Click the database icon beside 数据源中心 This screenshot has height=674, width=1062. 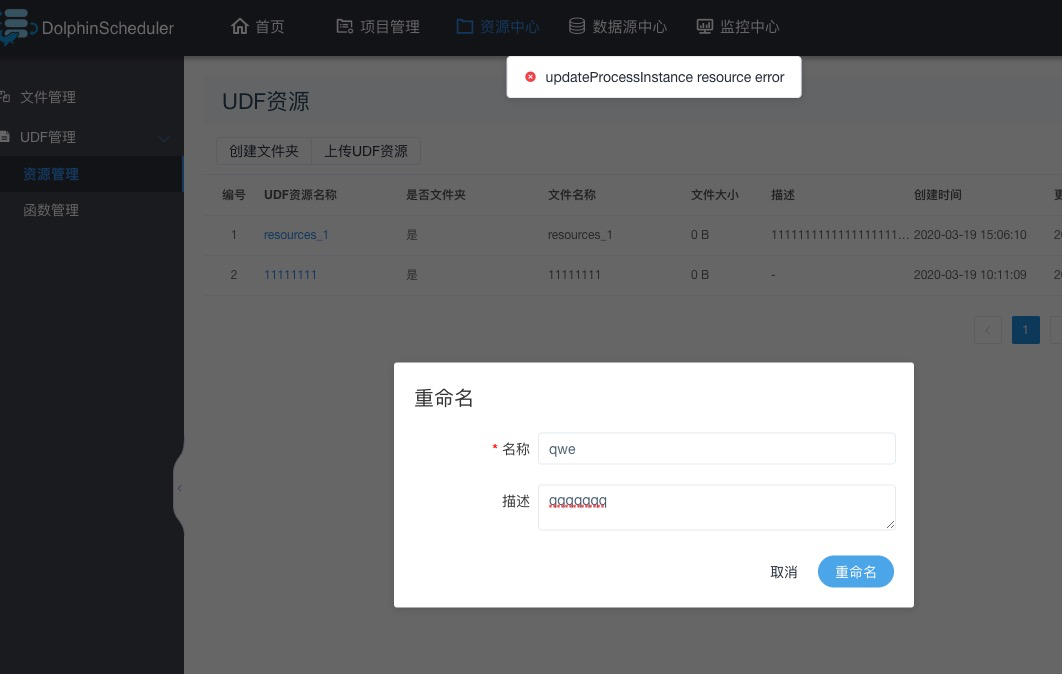click(x=577, y=26)
